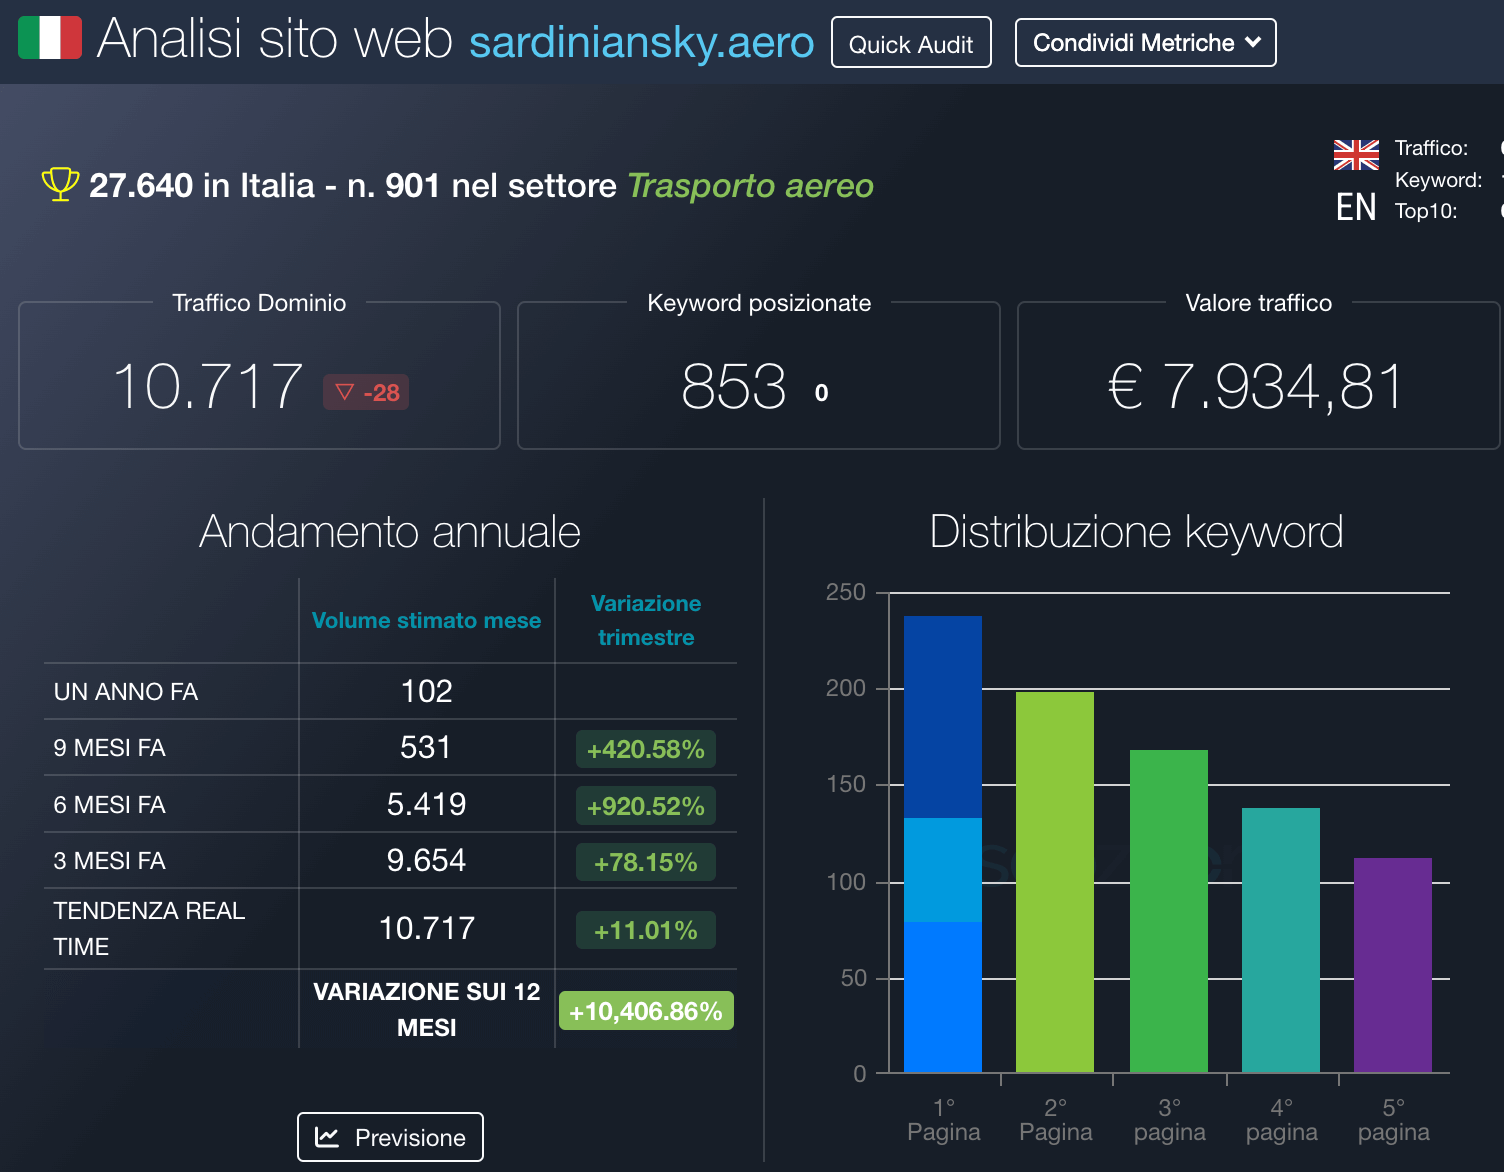1504x1172 pixels.
Task: Click the chart icon in Previsione button
Action: pos(327,1137)
